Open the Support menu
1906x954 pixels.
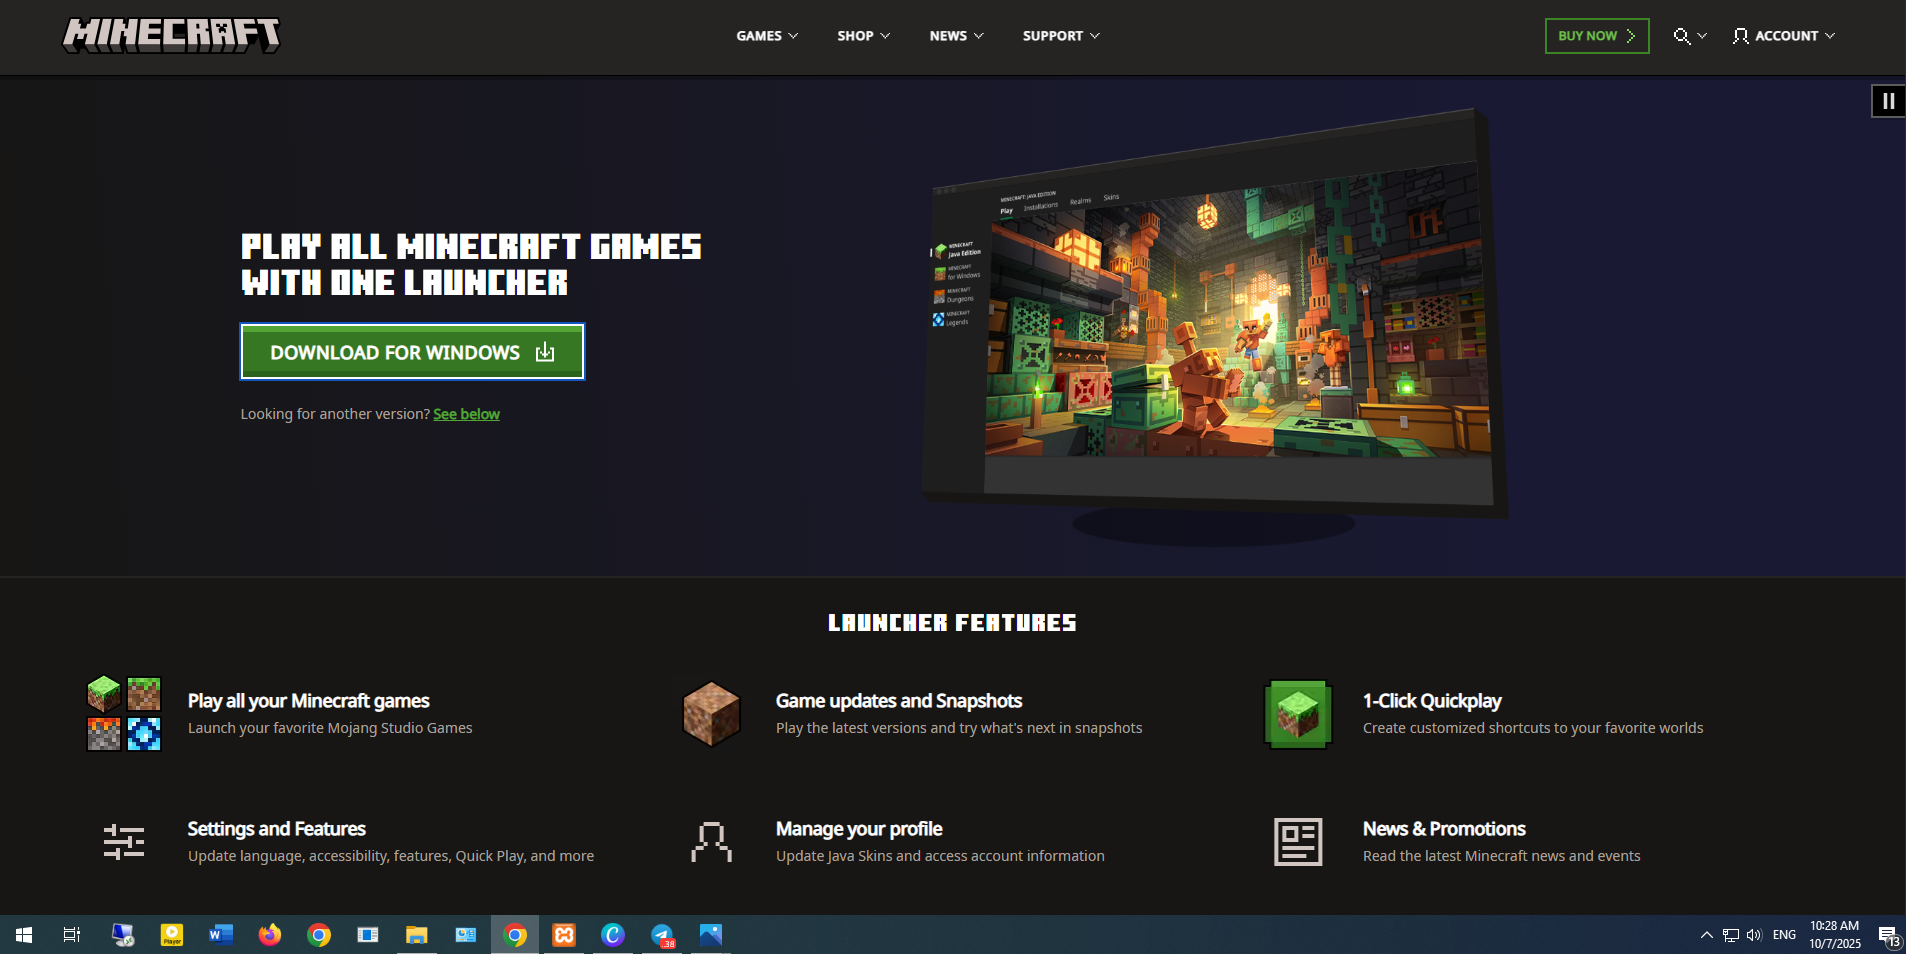tap(1060, 36)
